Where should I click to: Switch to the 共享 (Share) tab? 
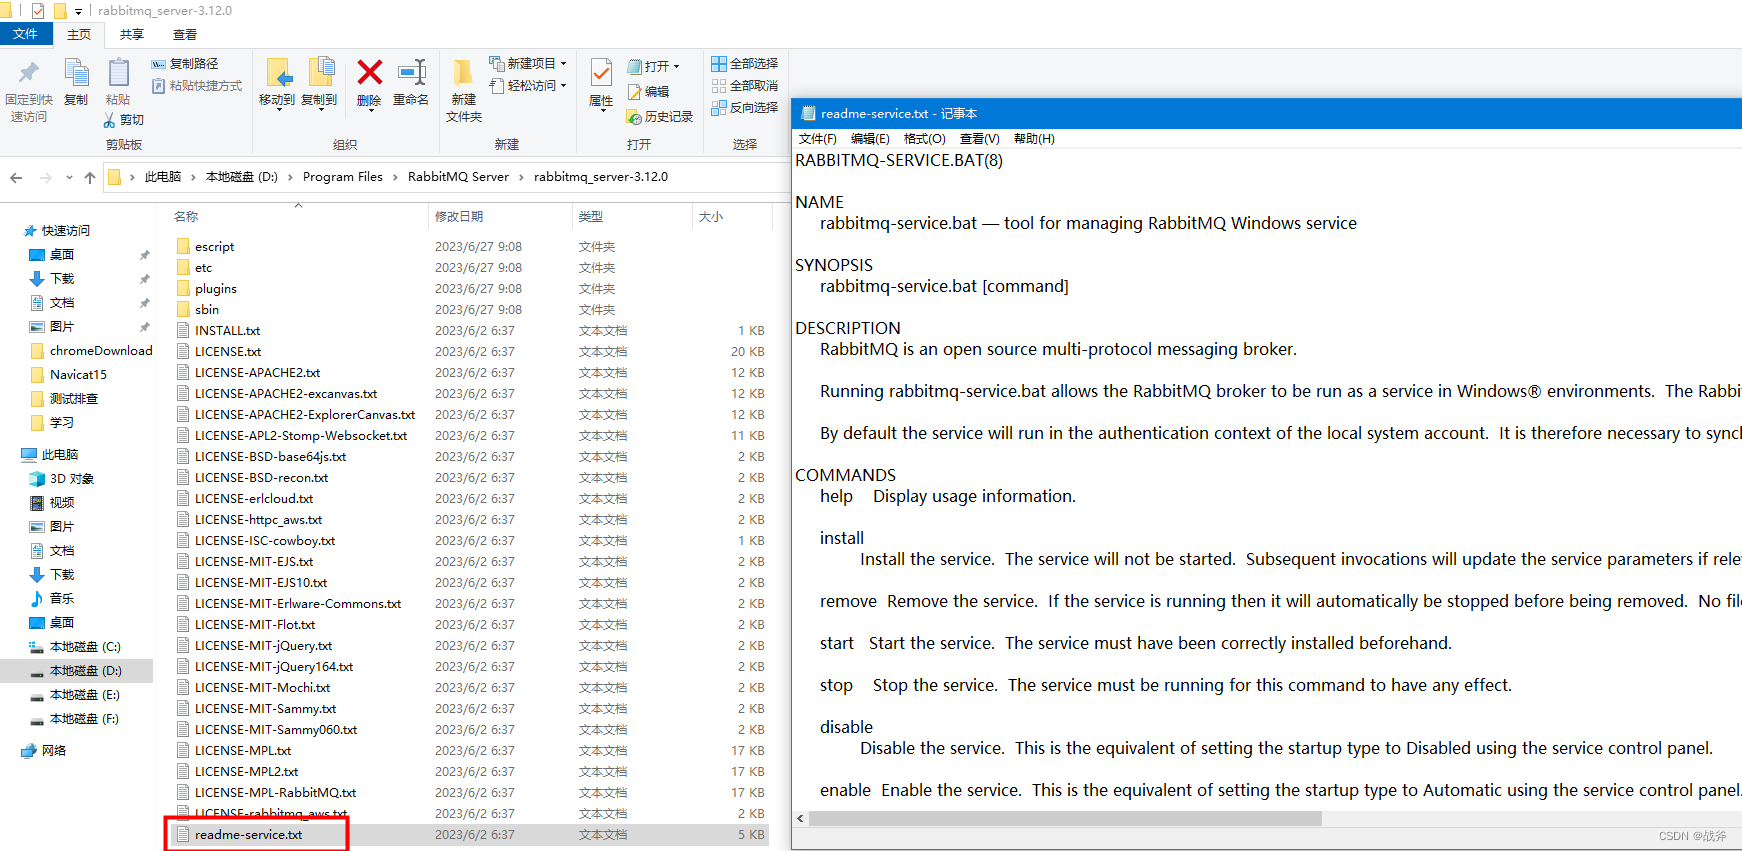132,35
